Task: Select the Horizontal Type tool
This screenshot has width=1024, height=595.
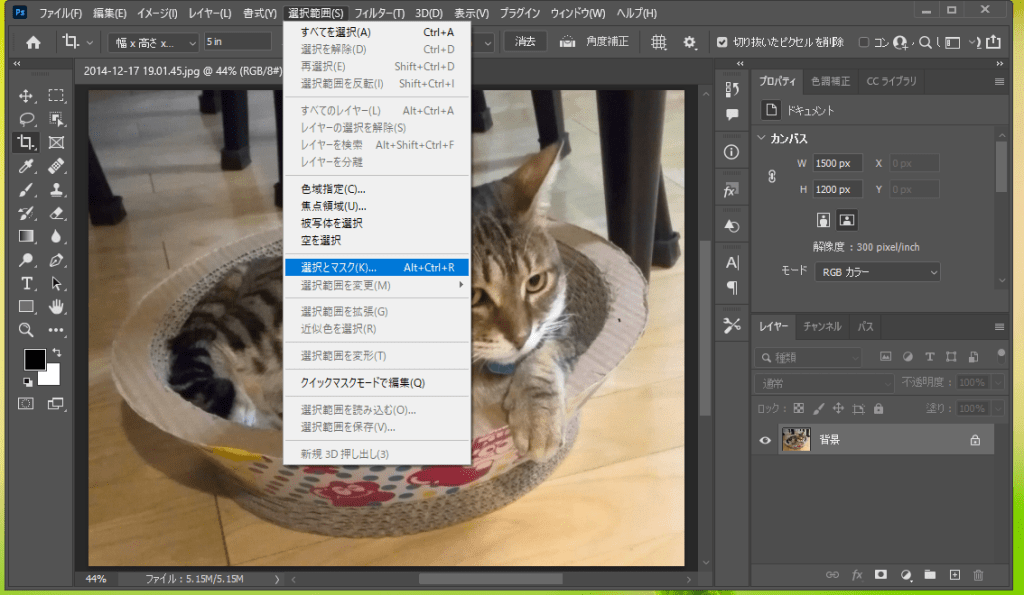Action: coord(27,283)
